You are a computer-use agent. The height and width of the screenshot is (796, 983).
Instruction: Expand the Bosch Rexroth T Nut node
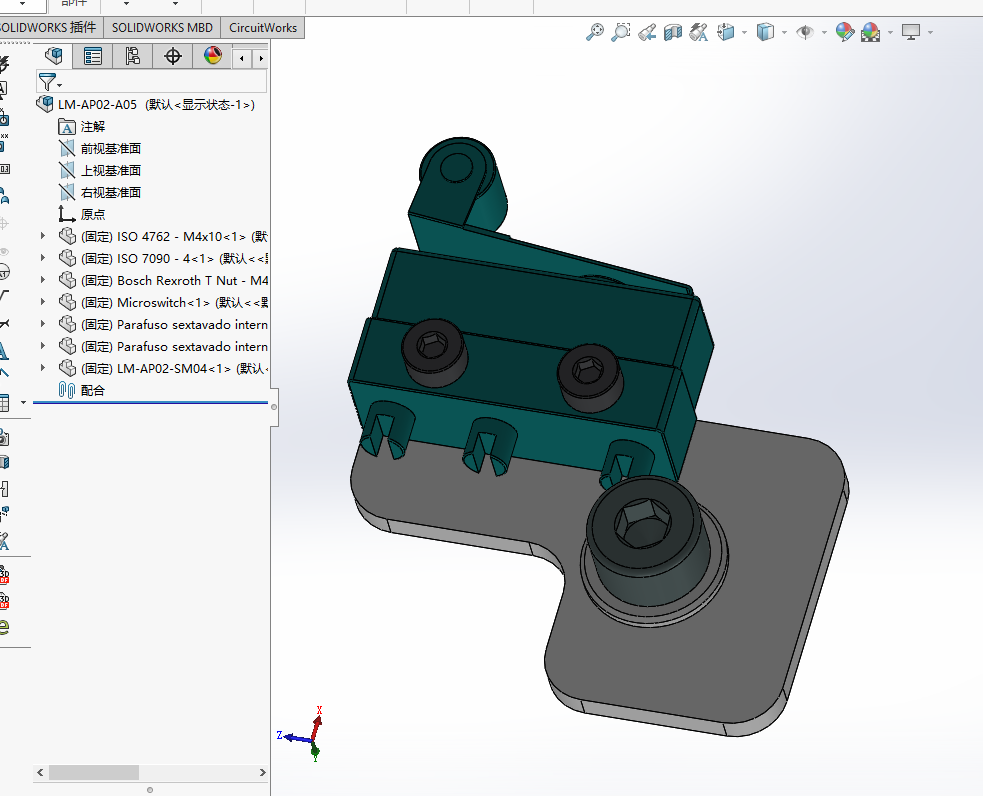[43, 280]
